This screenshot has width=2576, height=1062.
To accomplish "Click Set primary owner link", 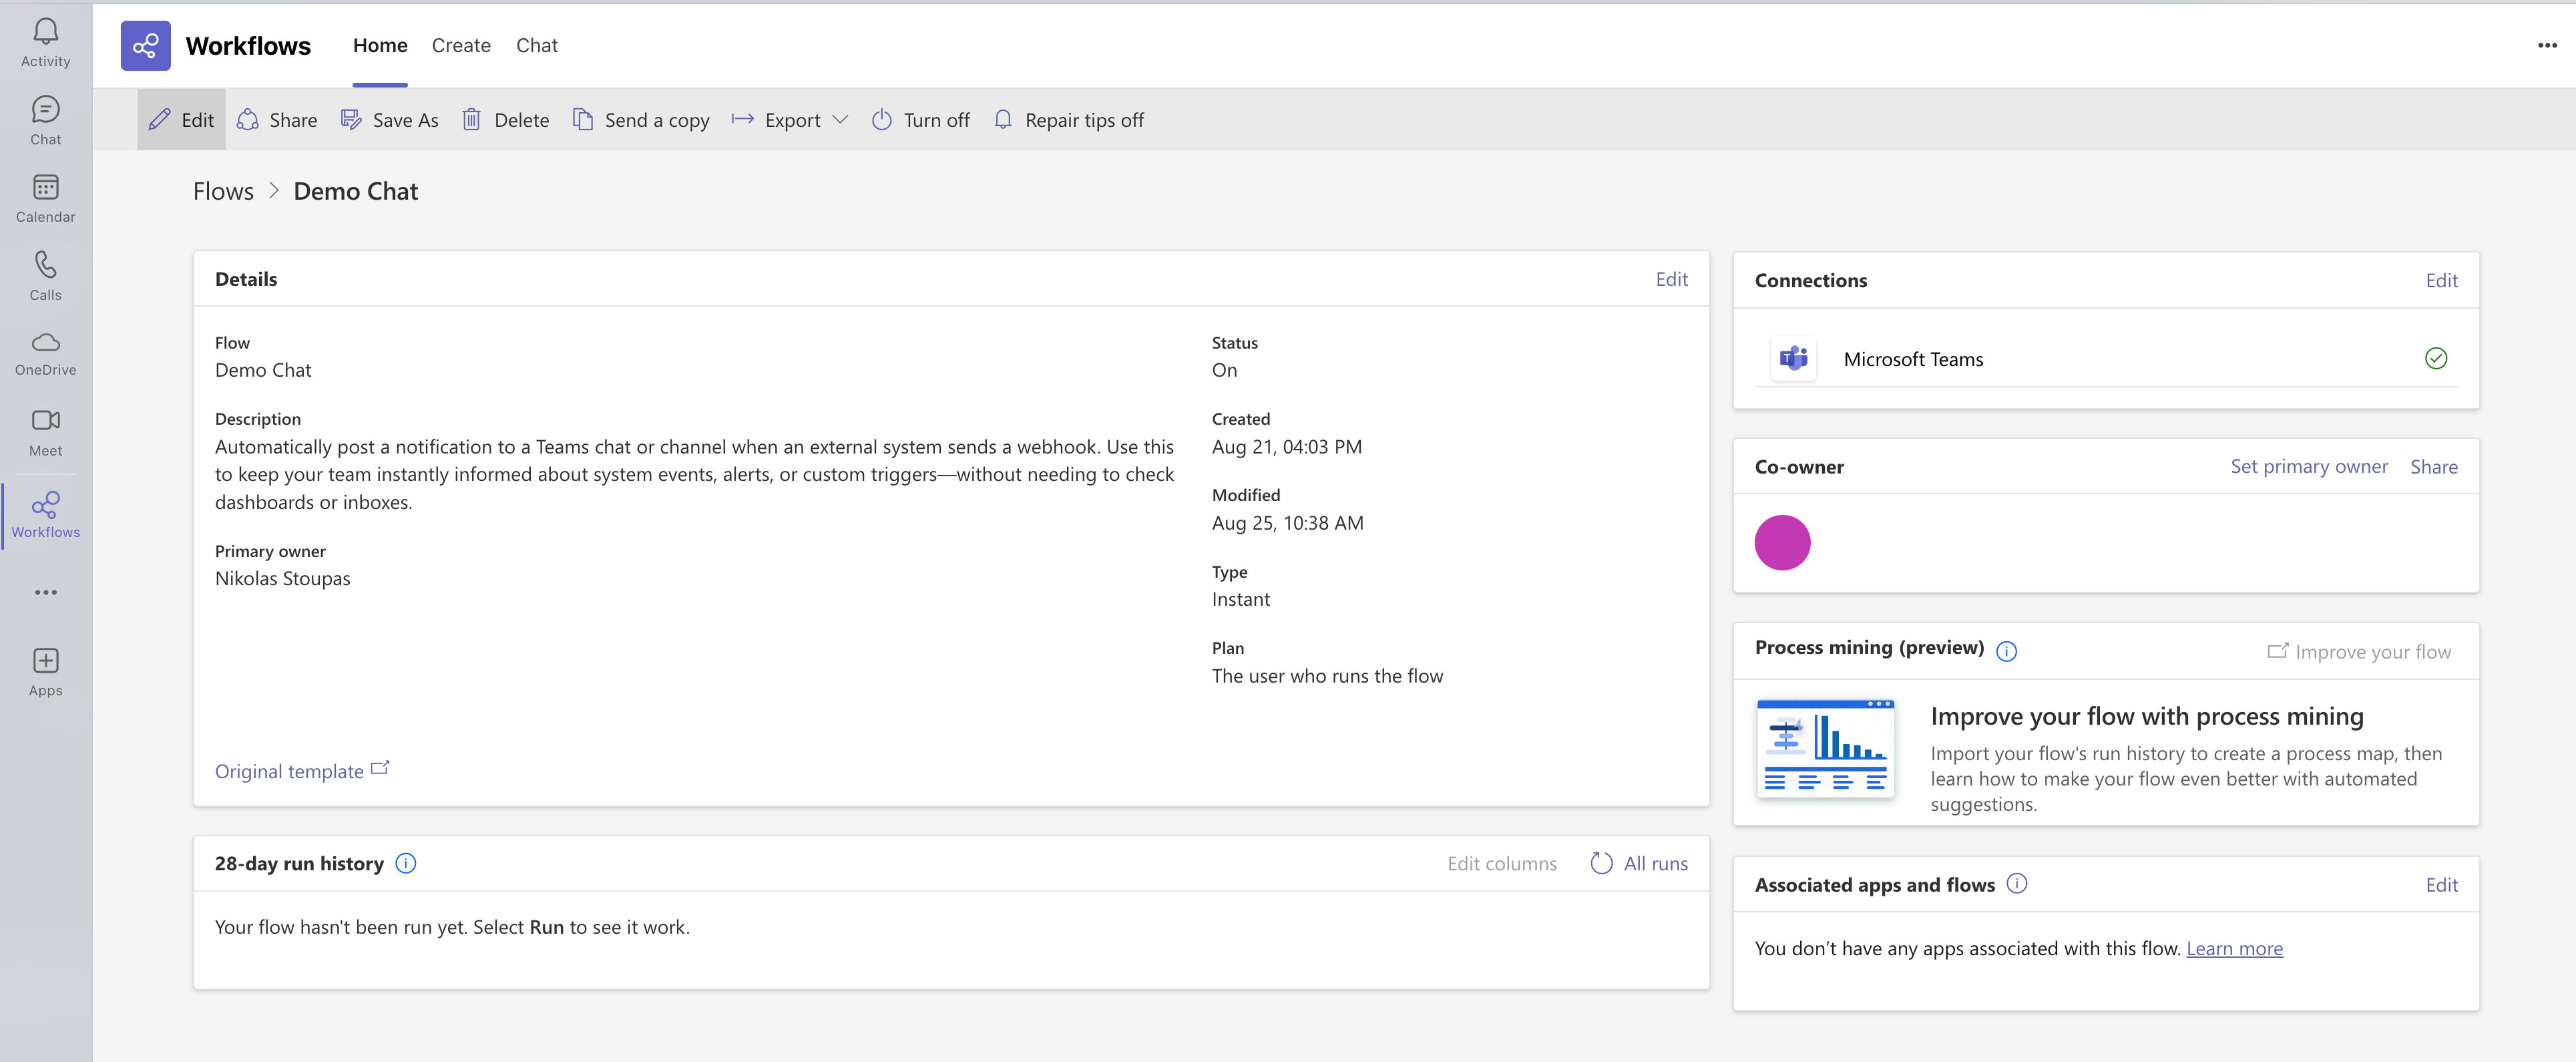I will (2308, 466).
